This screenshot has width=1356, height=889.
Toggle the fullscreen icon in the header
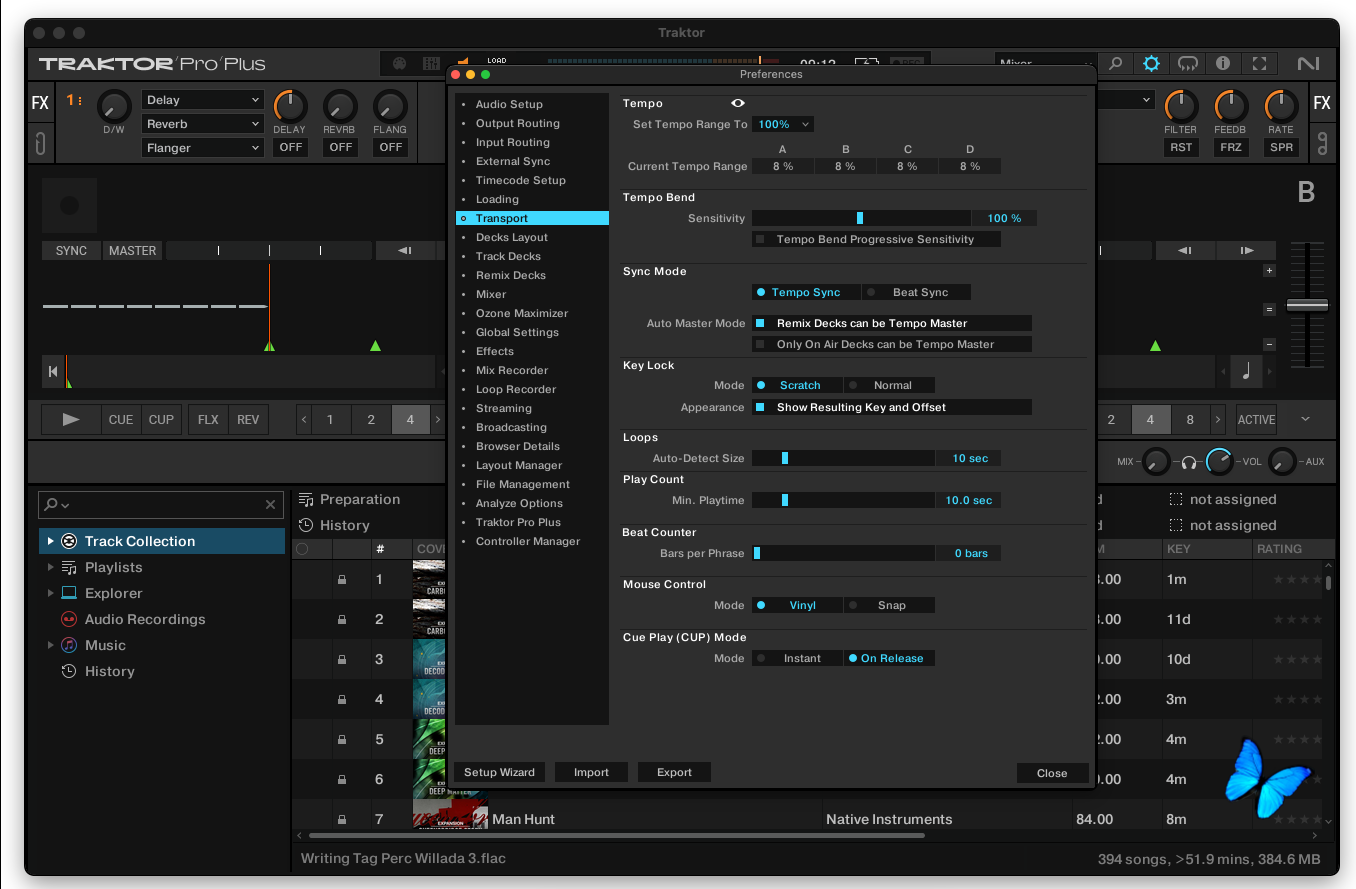(1259, 63)
